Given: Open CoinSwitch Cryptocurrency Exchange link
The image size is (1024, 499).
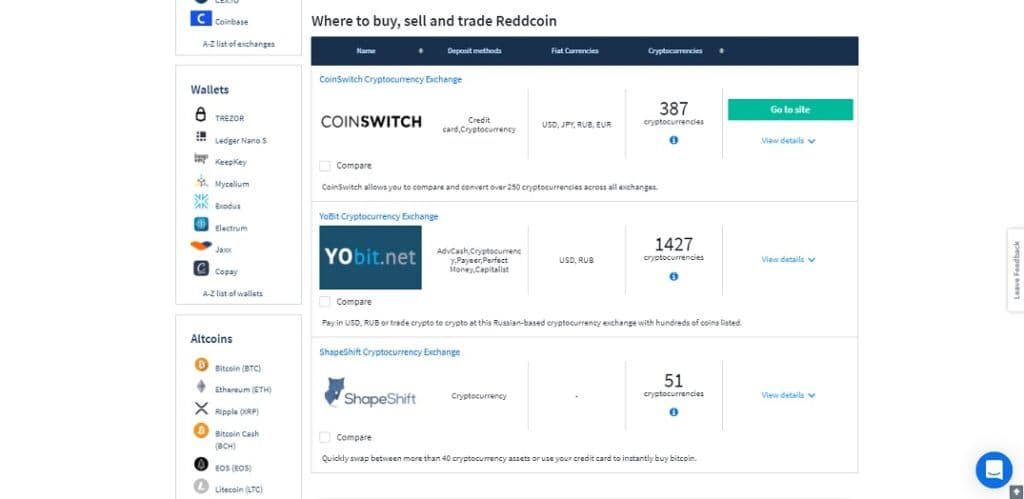Looking at the screenshot, I should [391, 79].
